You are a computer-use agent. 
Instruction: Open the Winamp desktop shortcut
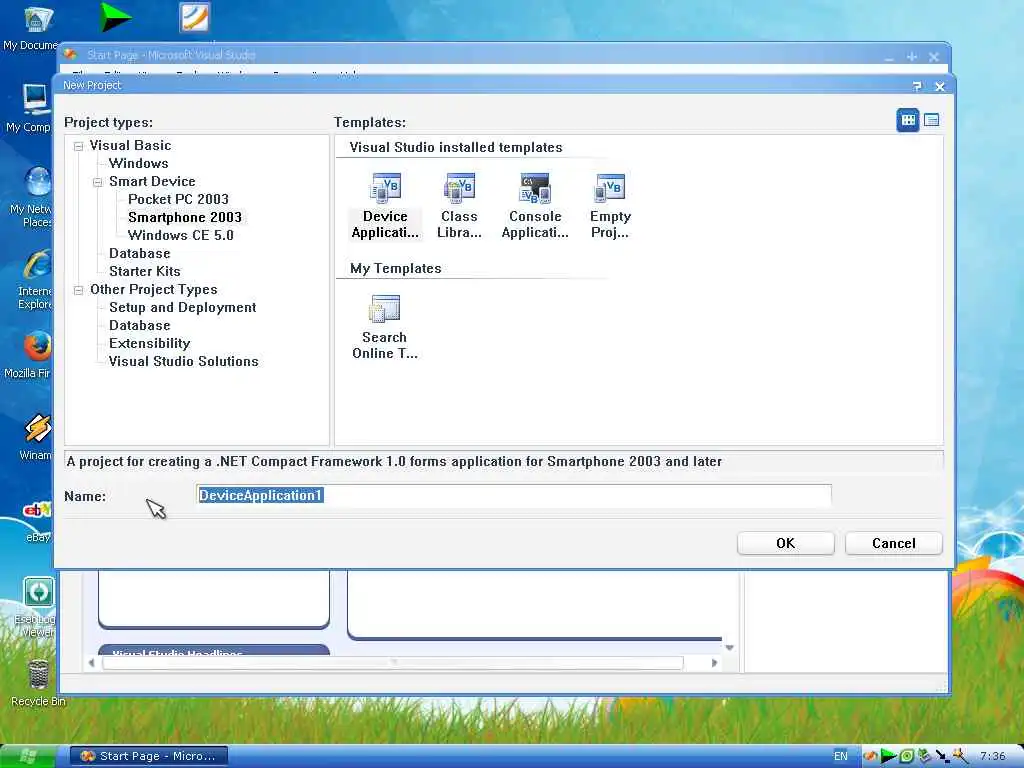(36, 437)
